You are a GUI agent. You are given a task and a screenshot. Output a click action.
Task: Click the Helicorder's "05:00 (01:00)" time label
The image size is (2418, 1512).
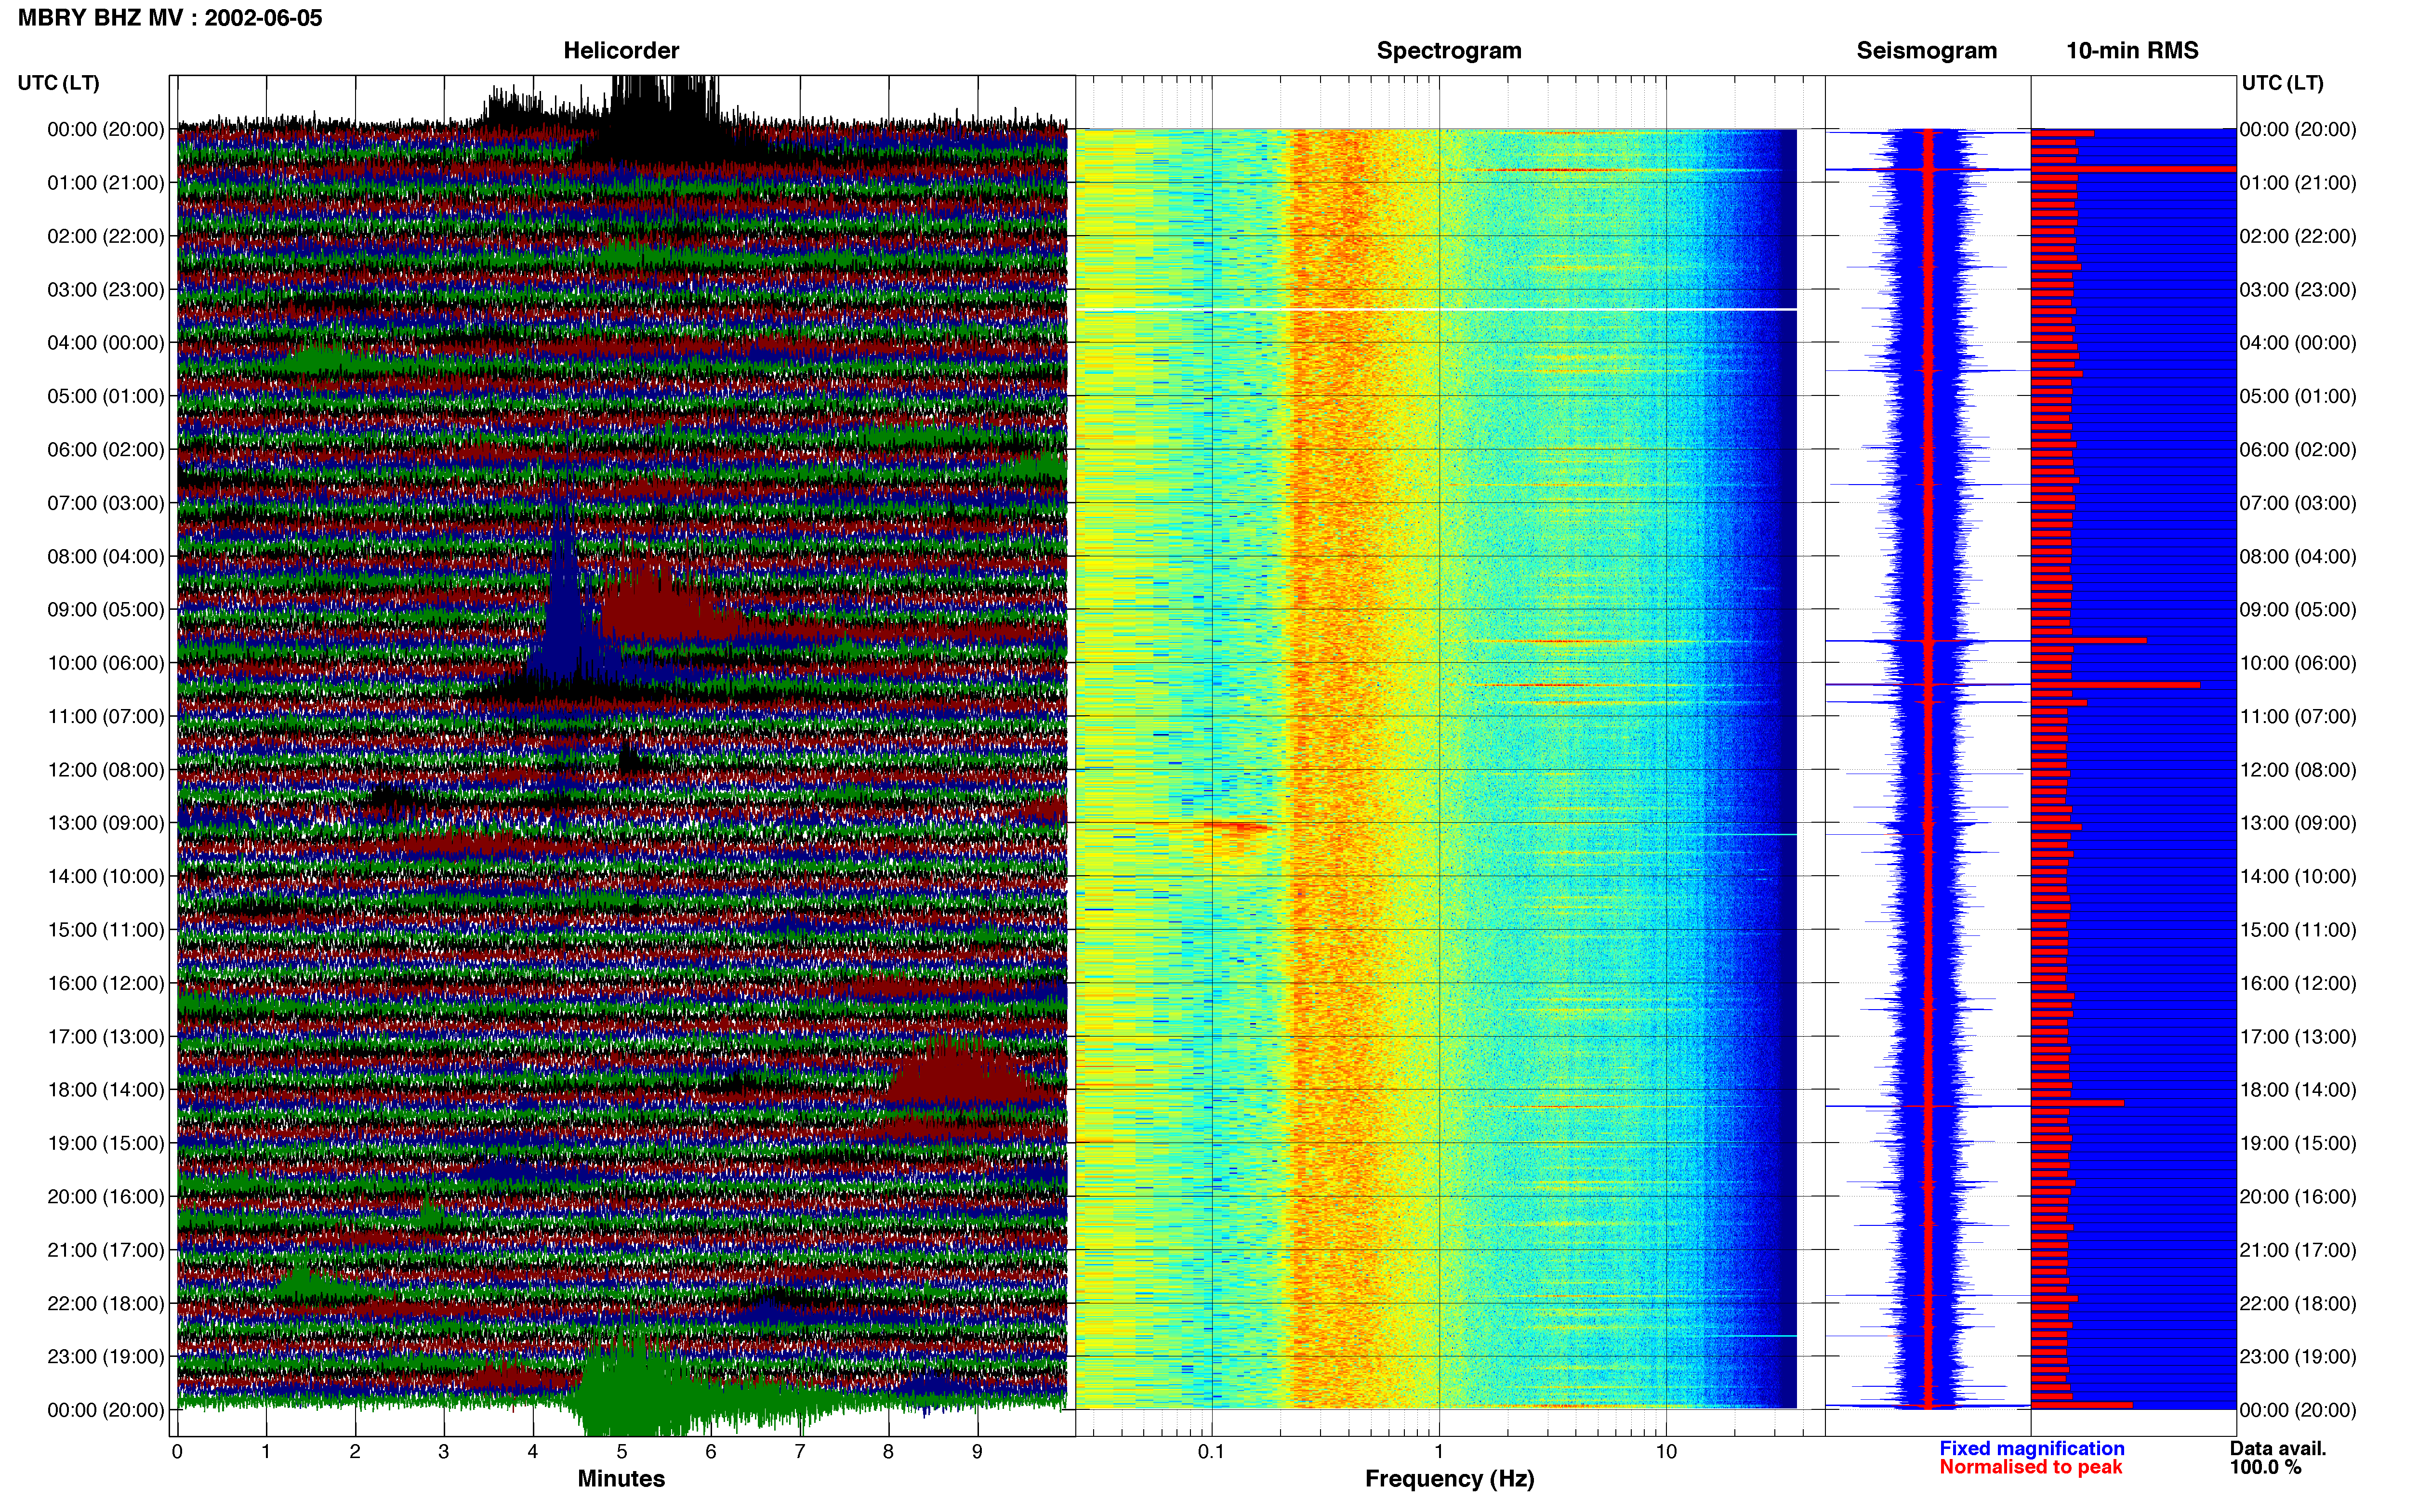point(106,396)
